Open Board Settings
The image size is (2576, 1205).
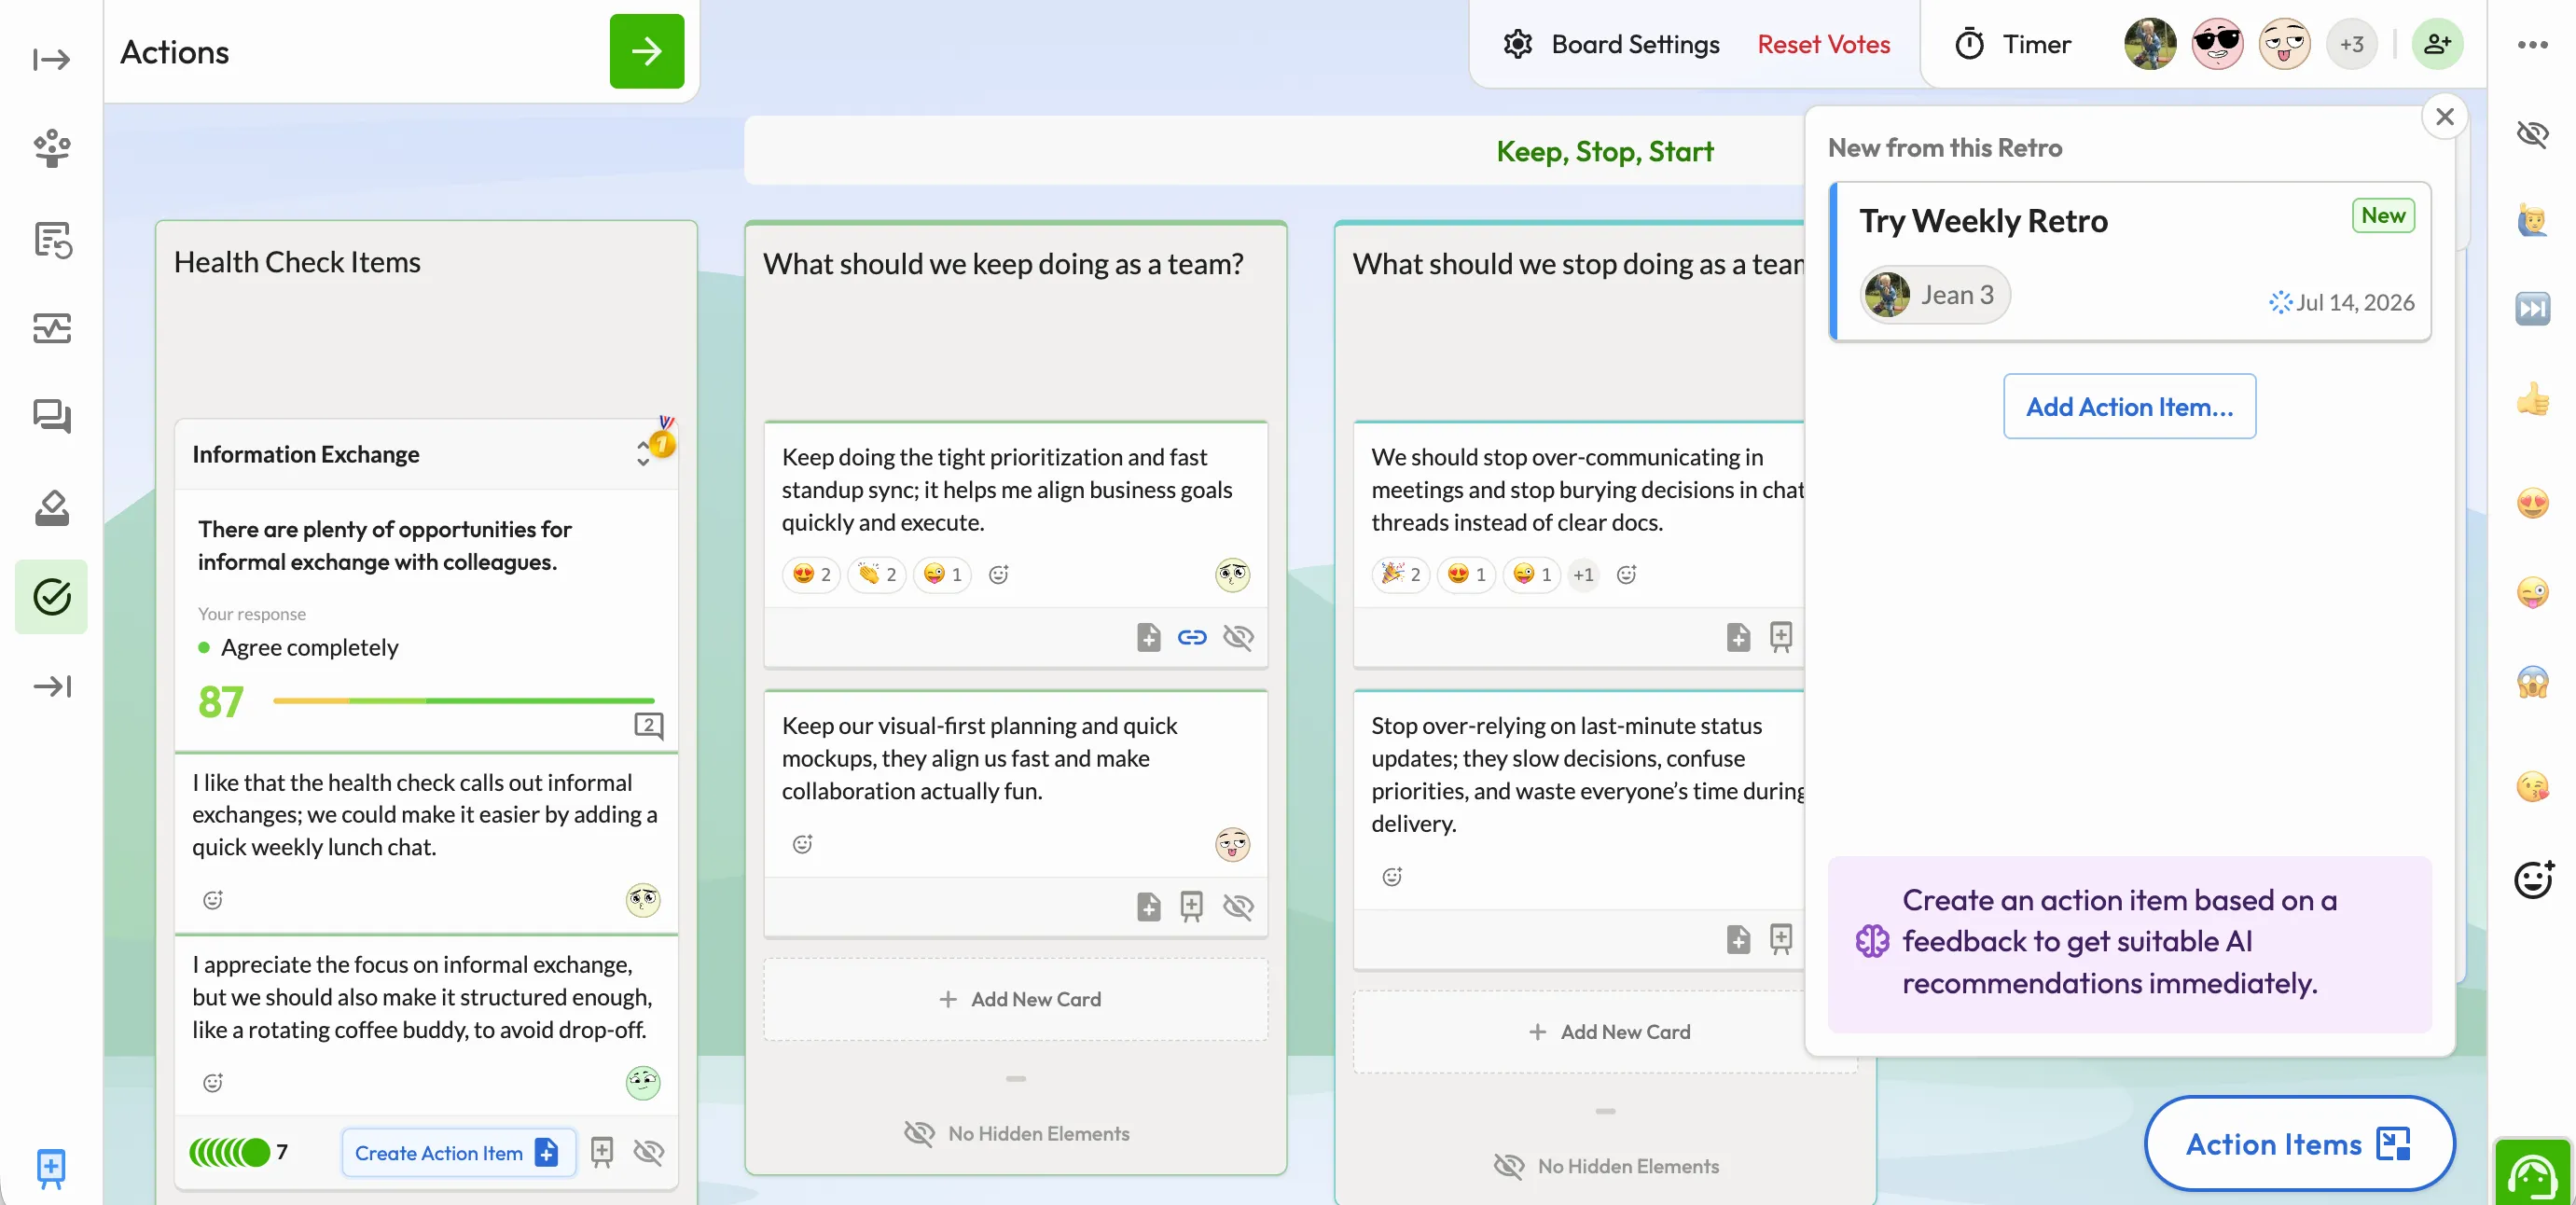point(1610,44)
